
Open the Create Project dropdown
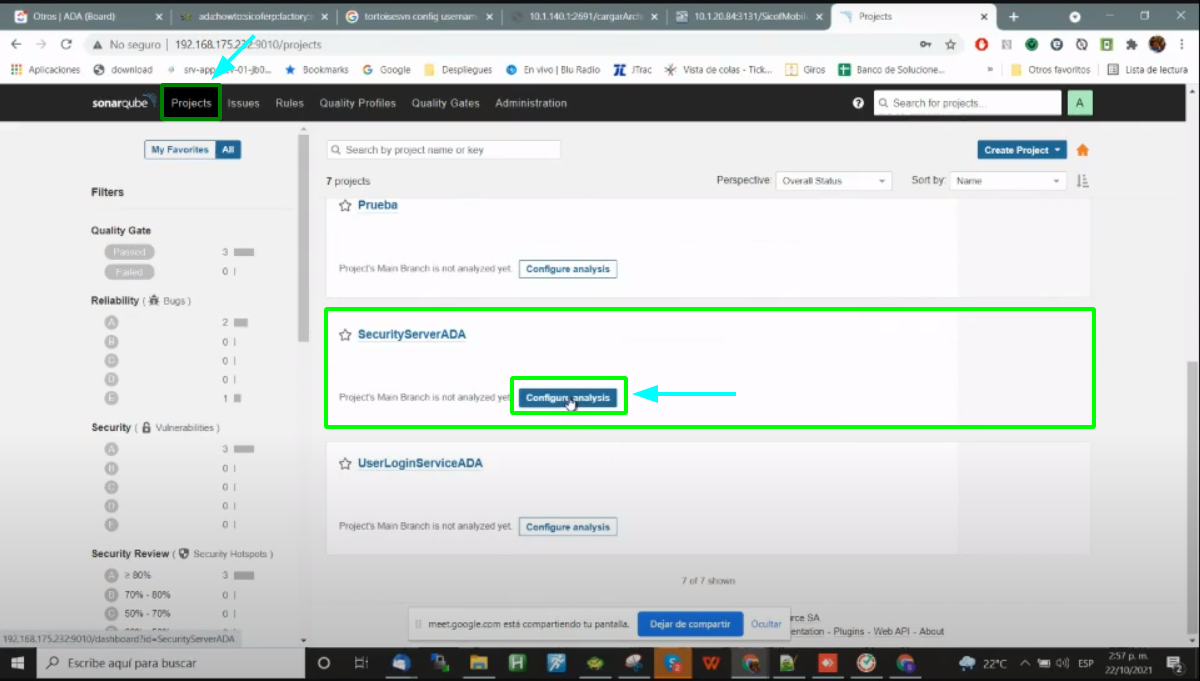pyautogui.click(x=1021, y=150)
